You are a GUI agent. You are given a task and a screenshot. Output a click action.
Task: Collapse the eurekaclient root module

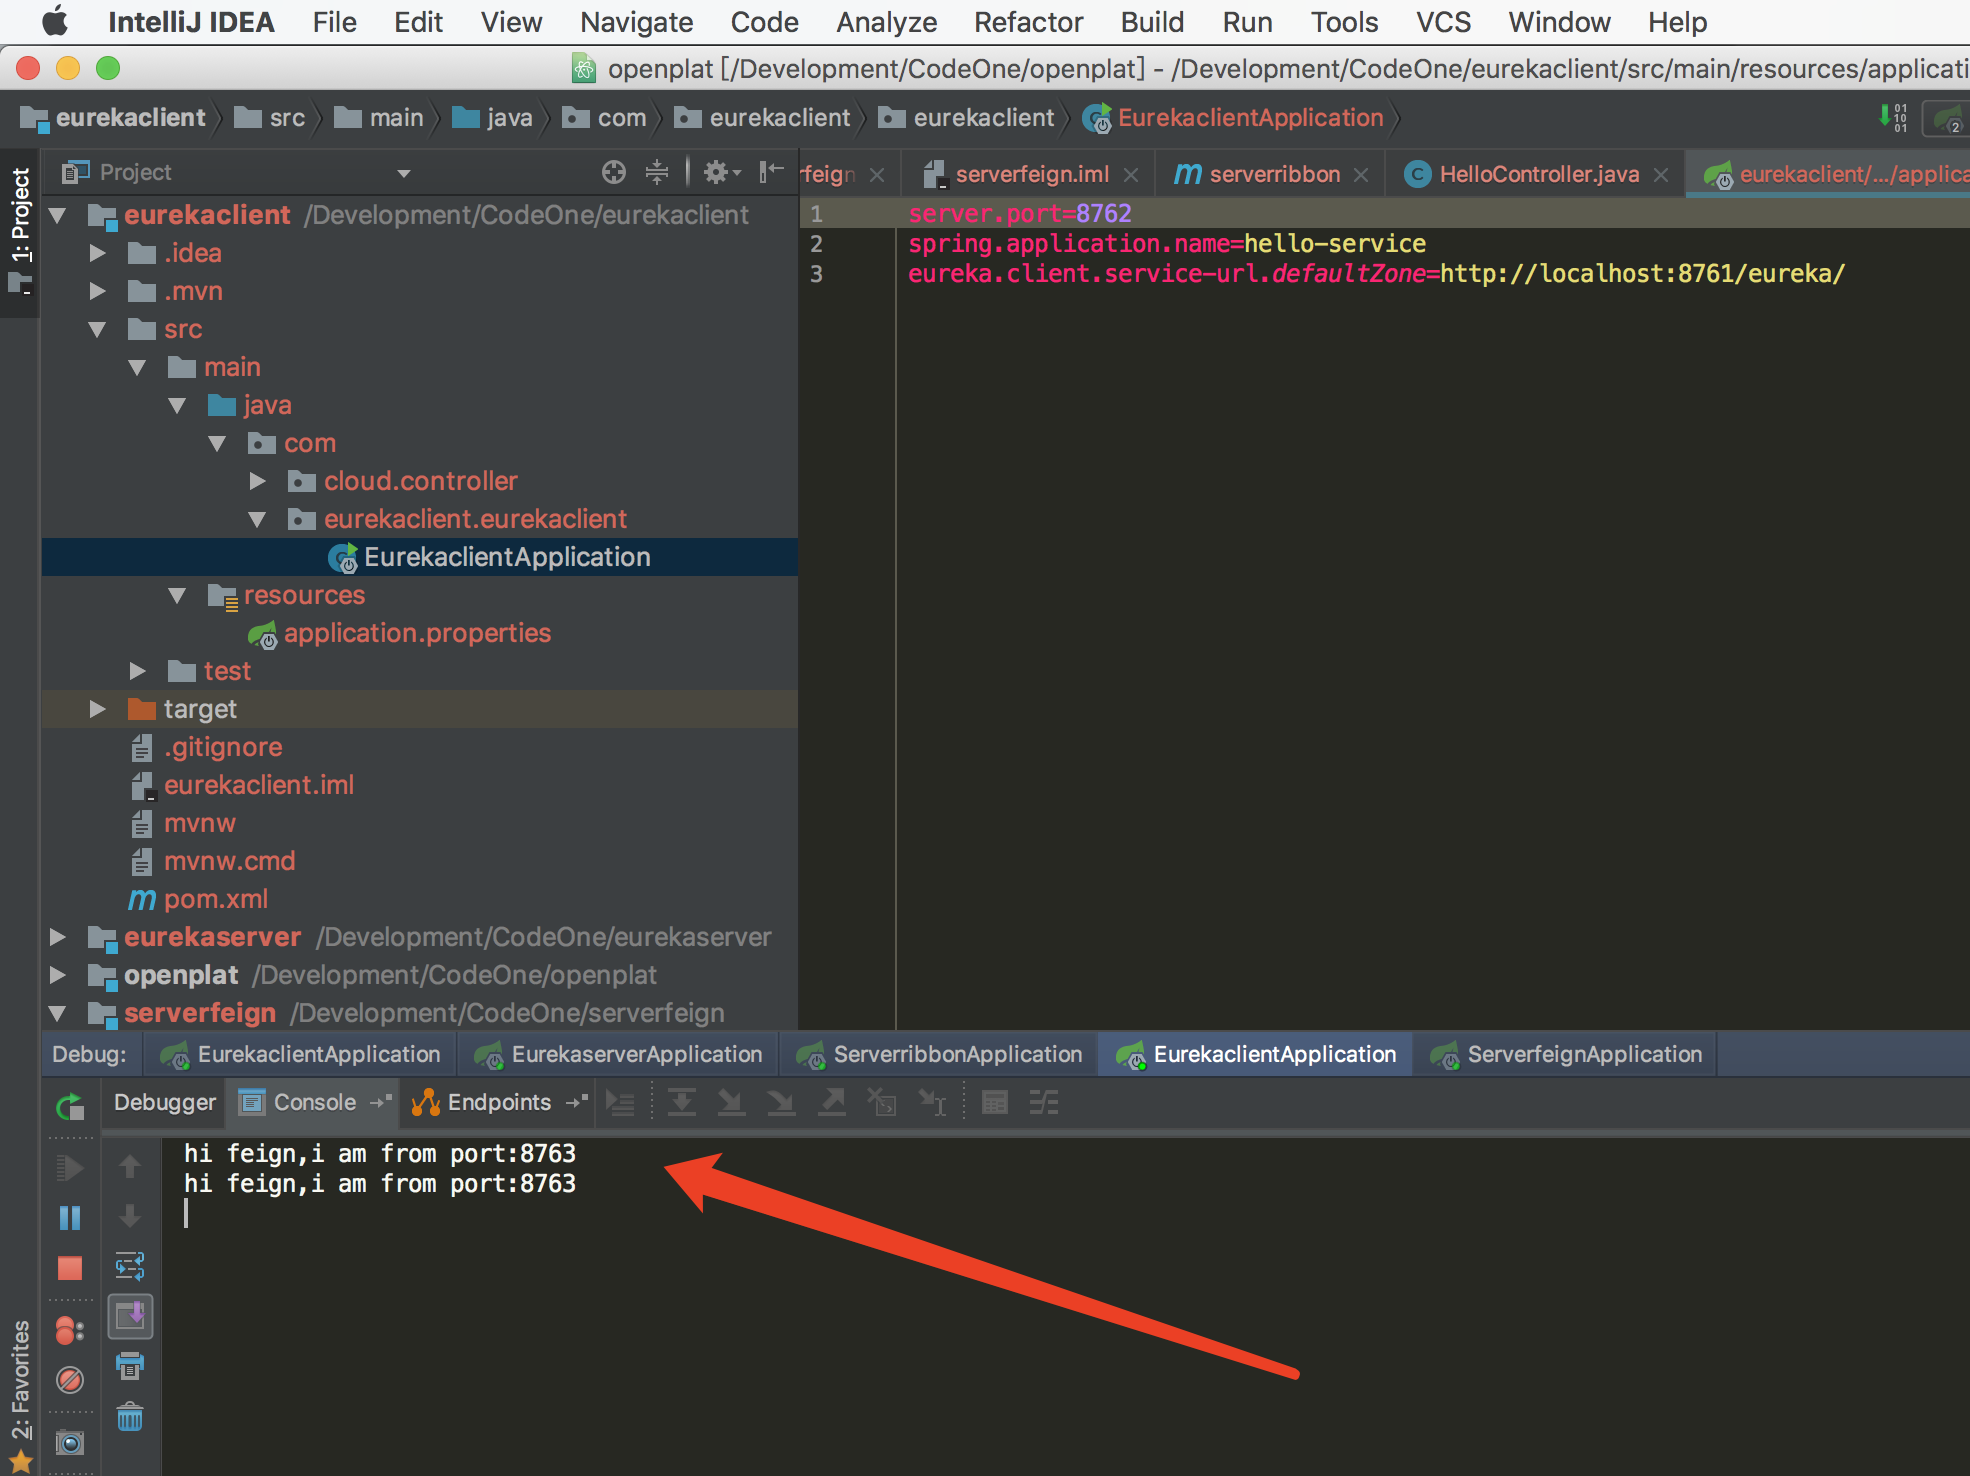57,215
